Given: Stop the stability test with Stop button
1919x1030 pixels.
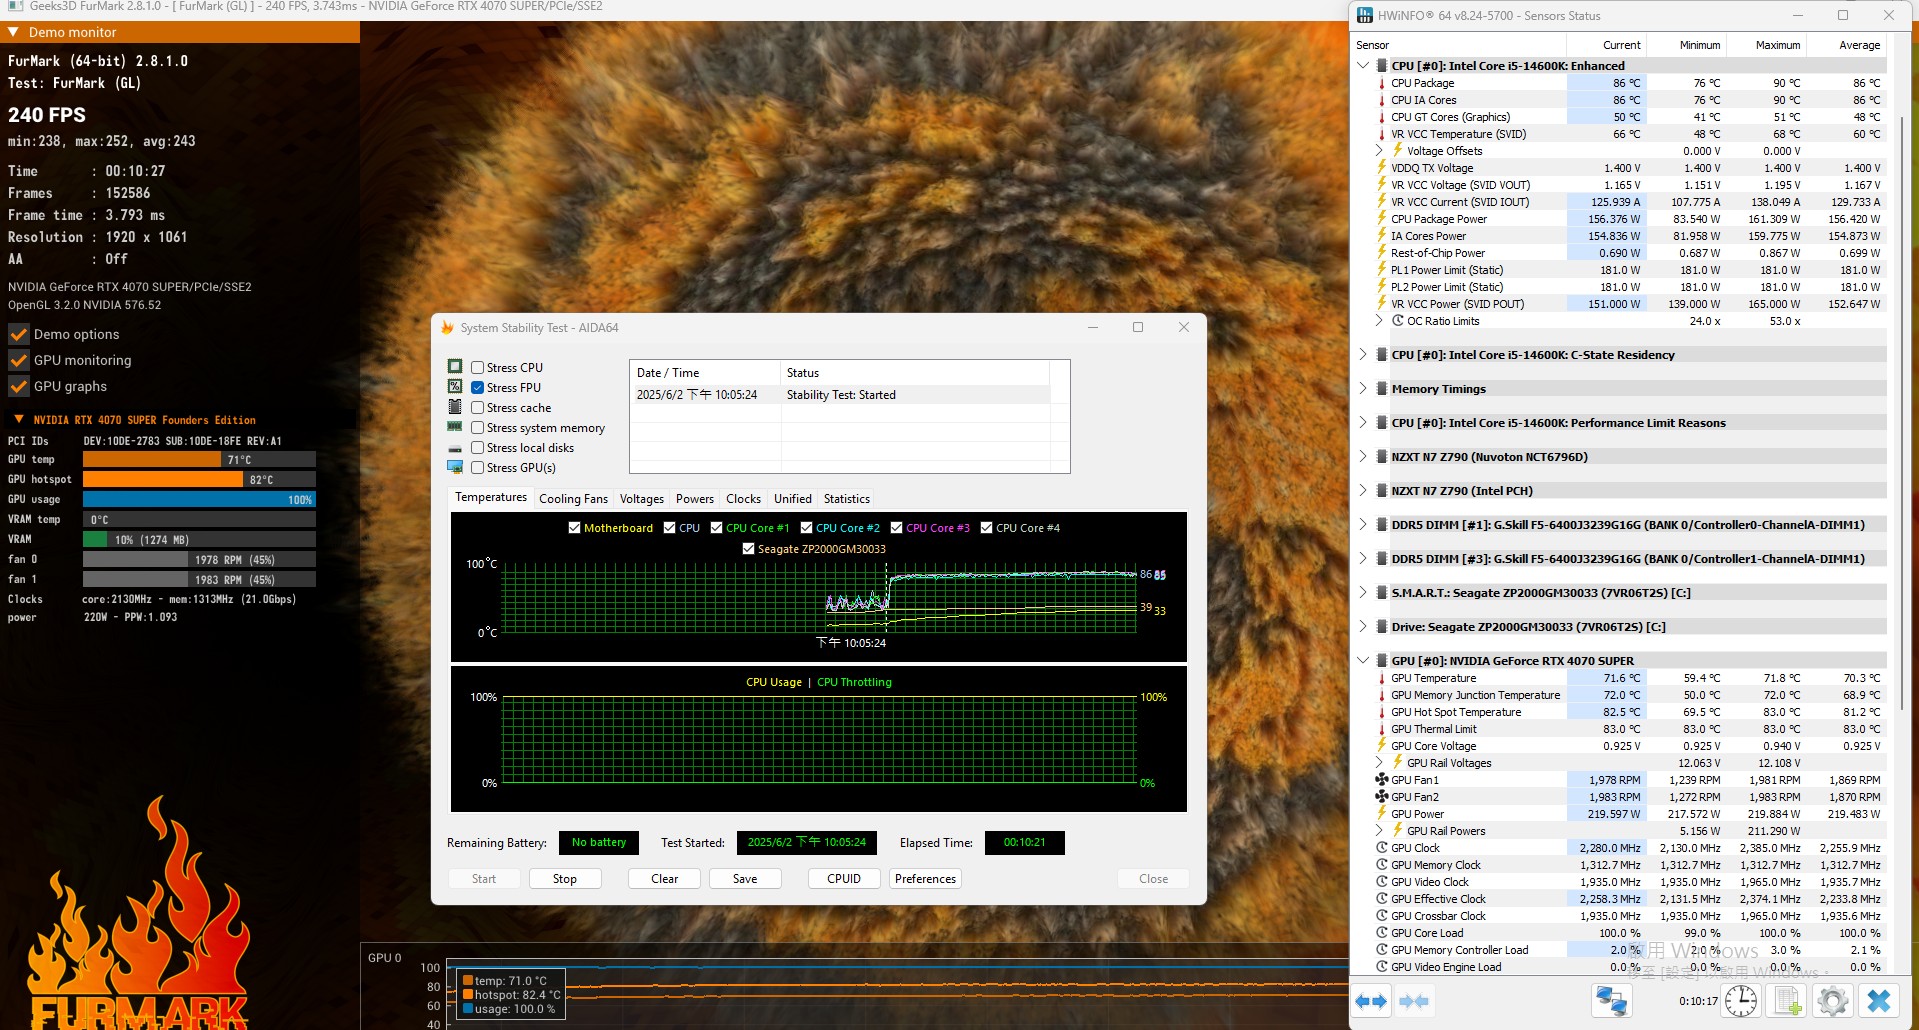Looking at the screenshot, I should 565,879.
